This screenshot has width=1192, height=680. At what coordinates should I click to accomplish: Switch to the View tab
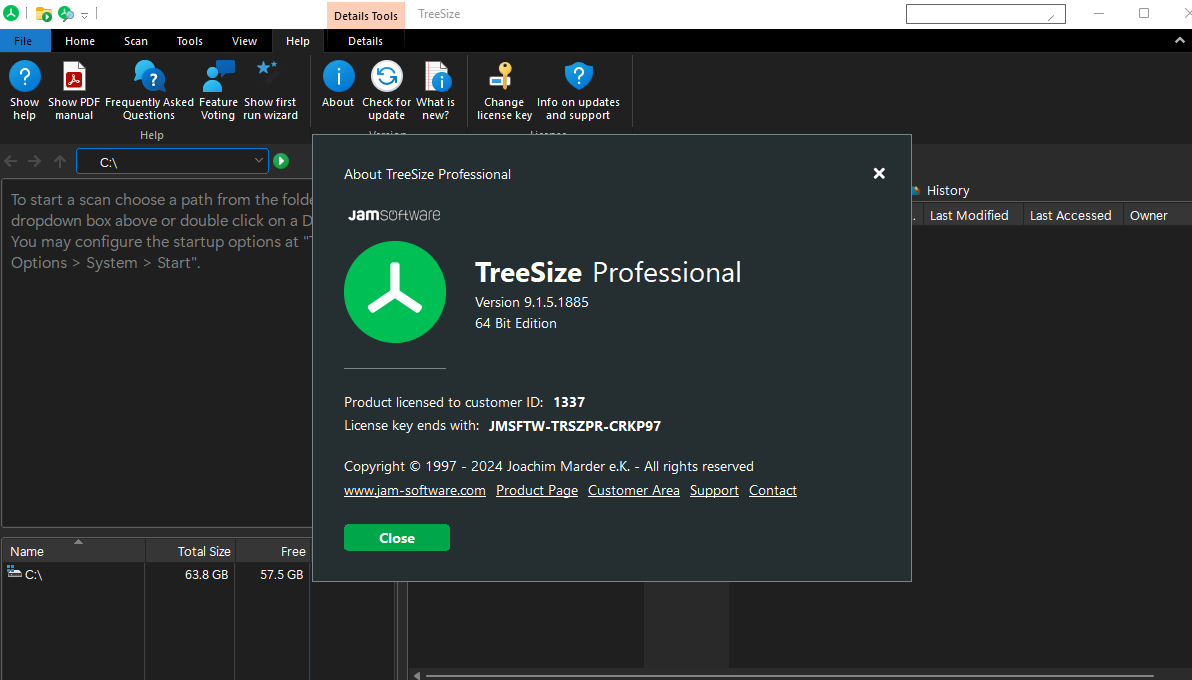[x=244, y=41]
